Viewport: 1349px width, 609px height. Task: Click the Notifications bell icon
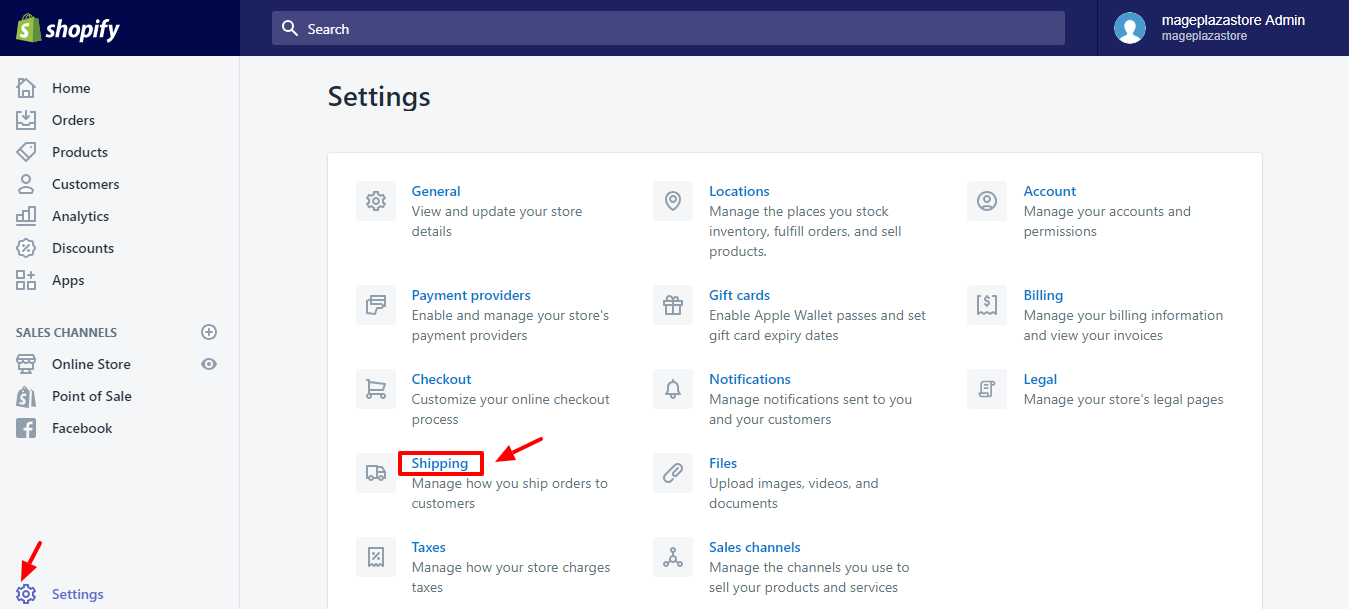[x=673, y=389]
